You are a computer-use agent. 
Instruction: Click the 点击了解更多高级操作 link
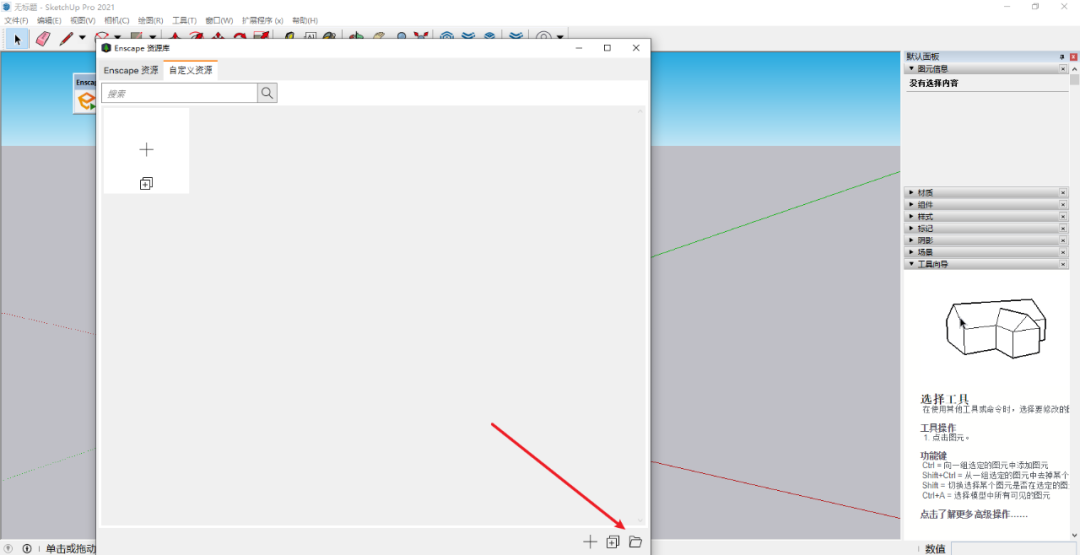pyautogui.click(x=972, y=515)
